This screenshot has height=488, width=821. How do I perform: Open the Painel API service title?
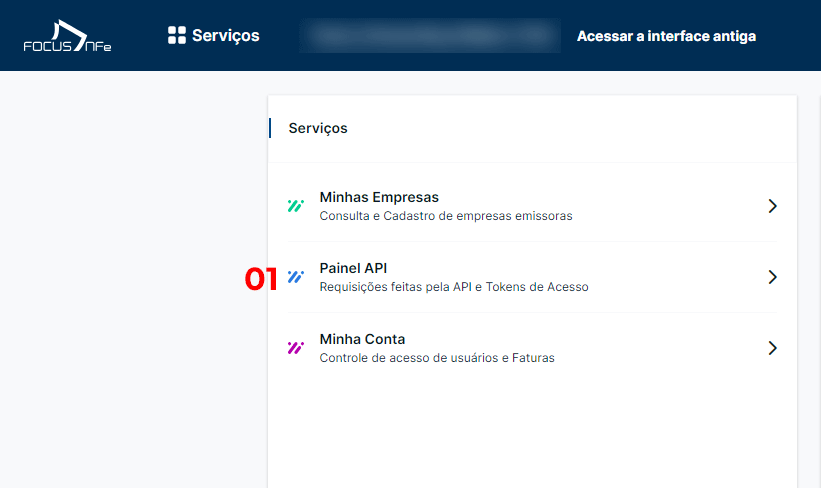point(353,268)
